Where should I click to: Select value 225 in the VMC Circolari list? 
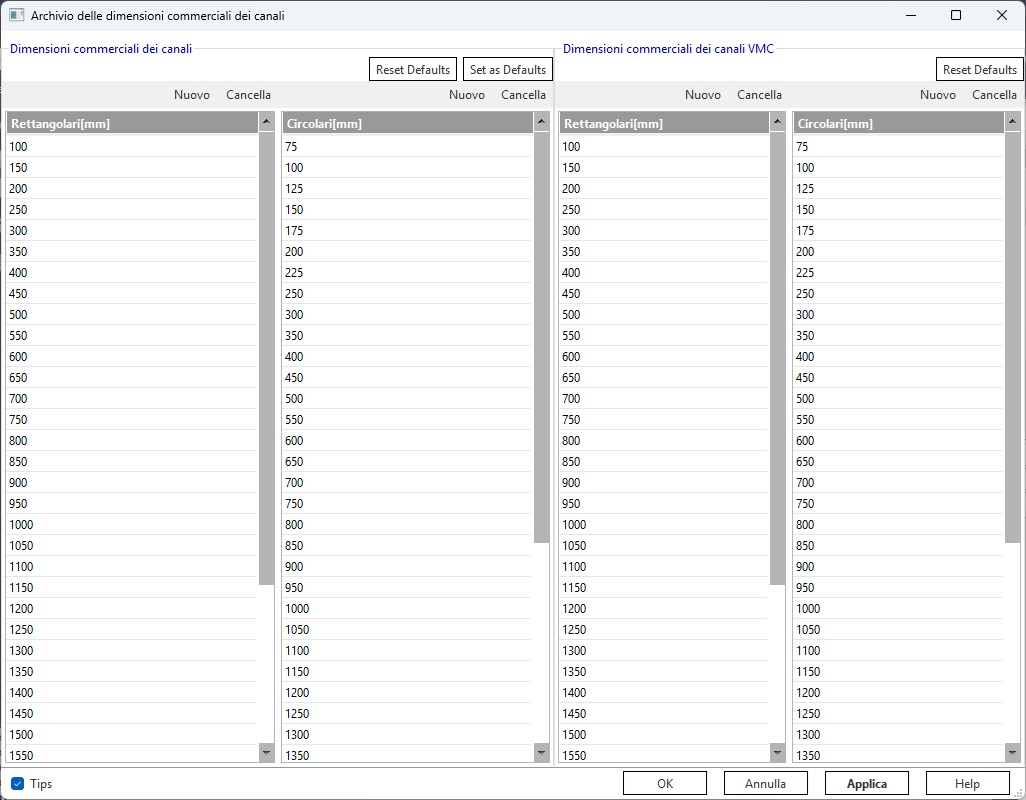click(805, 273)
